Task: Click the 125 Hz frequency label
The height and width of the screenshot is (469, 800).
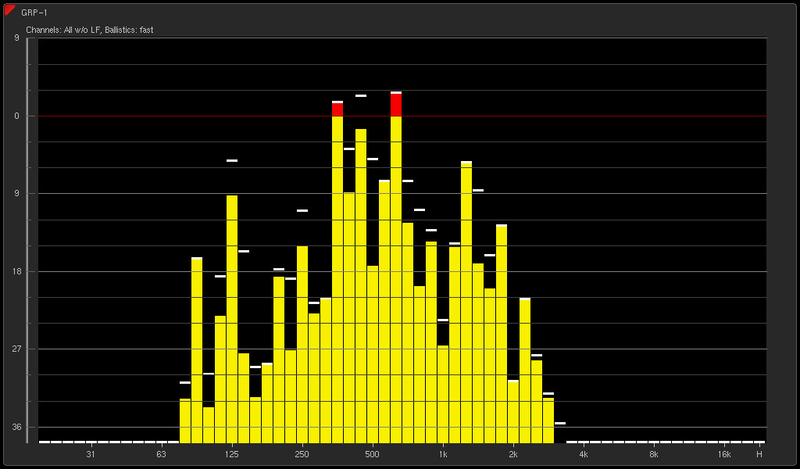Action: 232,454
